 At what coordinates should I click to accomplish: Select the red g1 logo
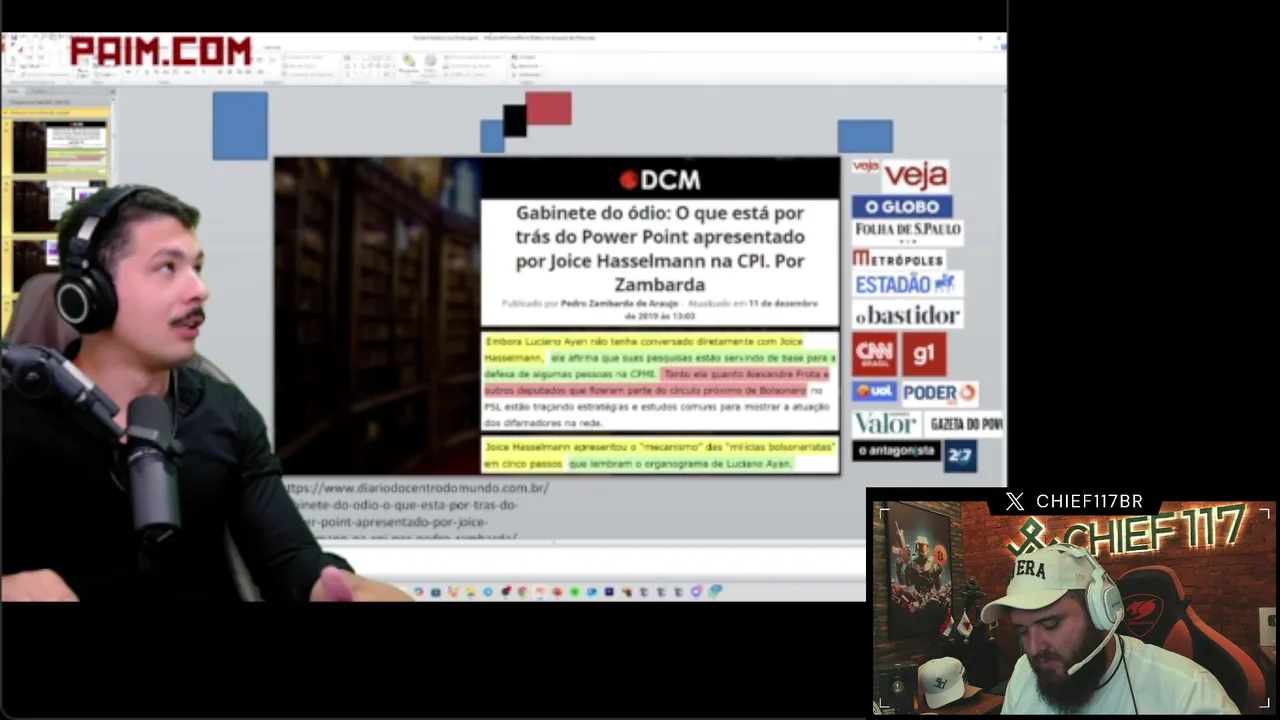pyautogui.click(x=924, y=355)
